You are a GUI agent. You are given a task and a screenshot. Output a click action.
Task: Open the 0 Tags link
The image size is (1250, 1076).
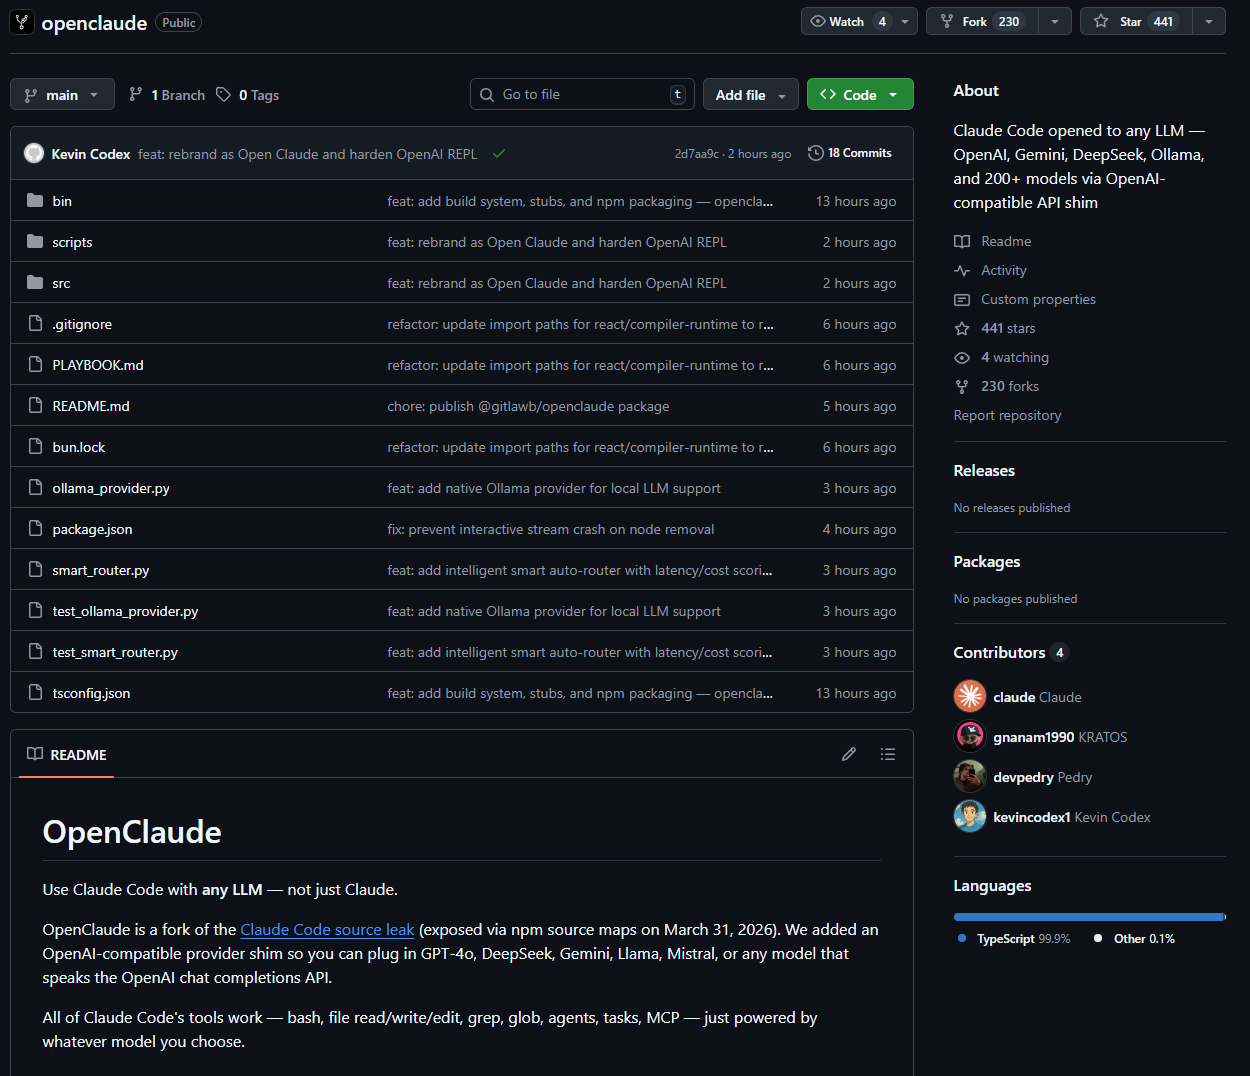coord(248,94)
